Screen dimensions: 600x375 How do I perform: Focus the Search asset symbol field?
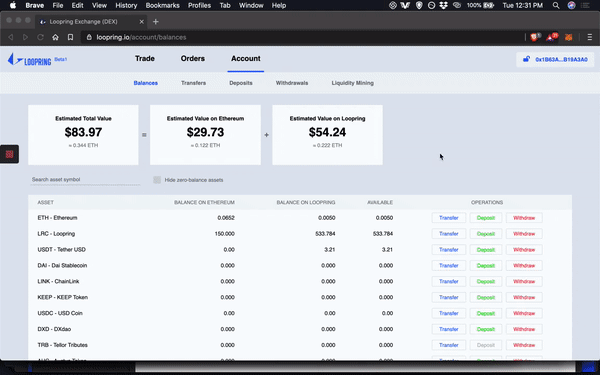tap(85, 179)
